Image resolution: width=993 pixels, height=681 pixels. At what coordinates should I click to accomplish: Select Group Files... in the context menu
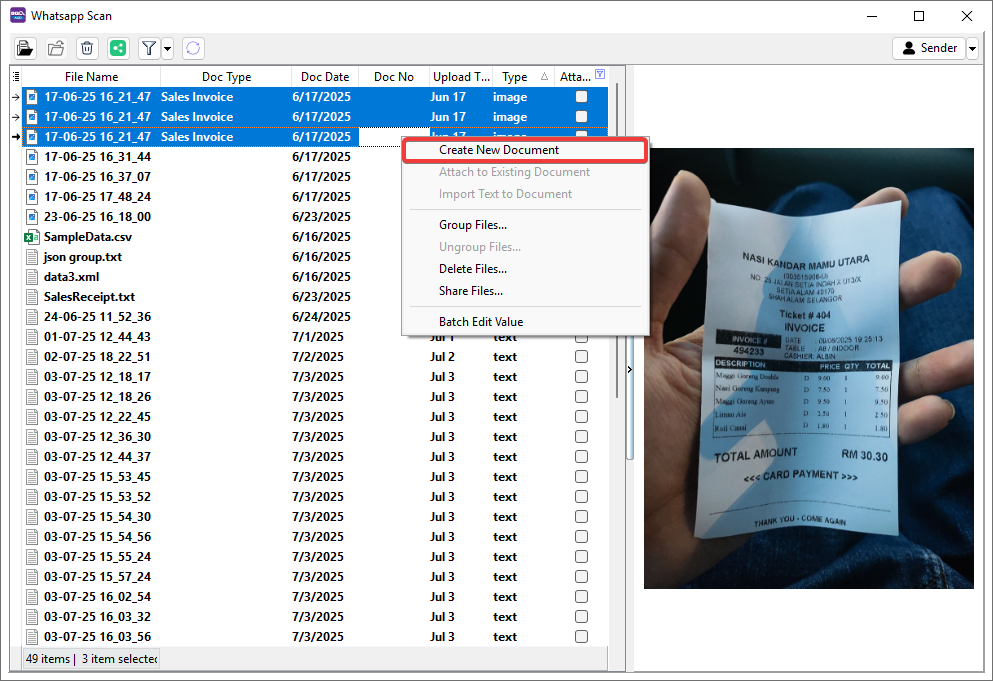(472, 225)
